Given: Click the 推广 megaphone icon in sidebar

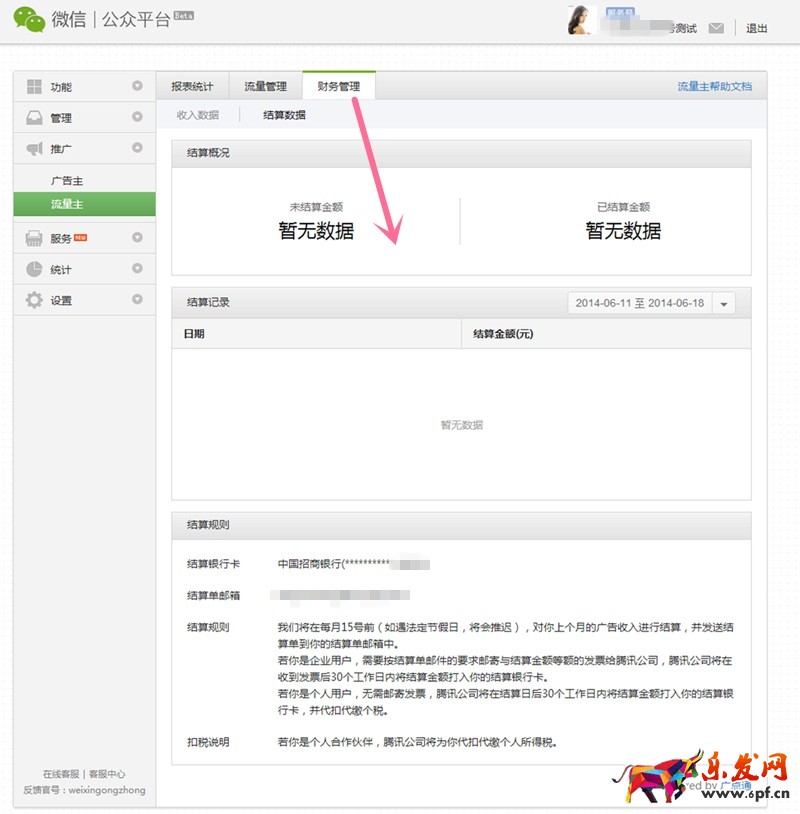Looking at the screenshot, I should click(35, 149).
